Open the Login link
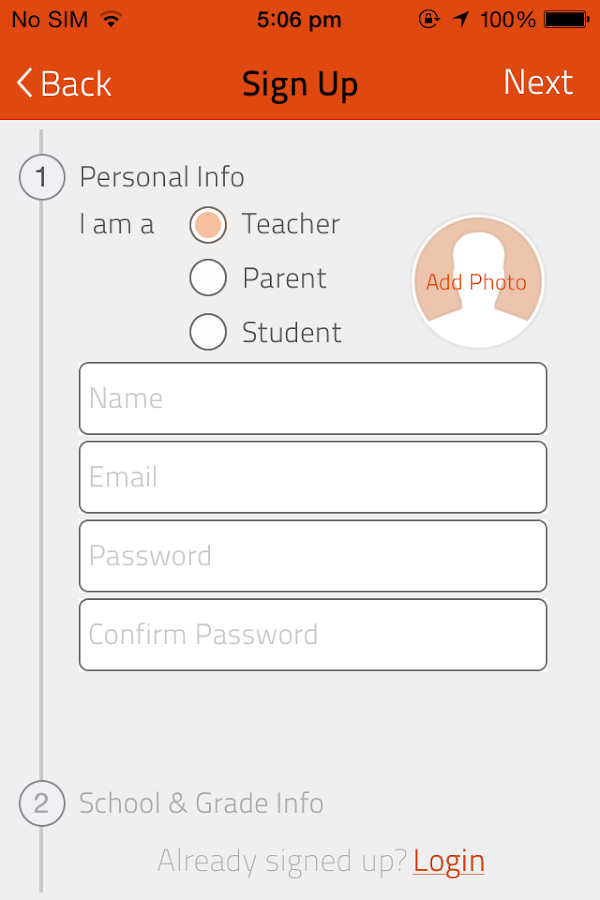The height and width of the screenshot is (900, 600). (x=449, y=861)
